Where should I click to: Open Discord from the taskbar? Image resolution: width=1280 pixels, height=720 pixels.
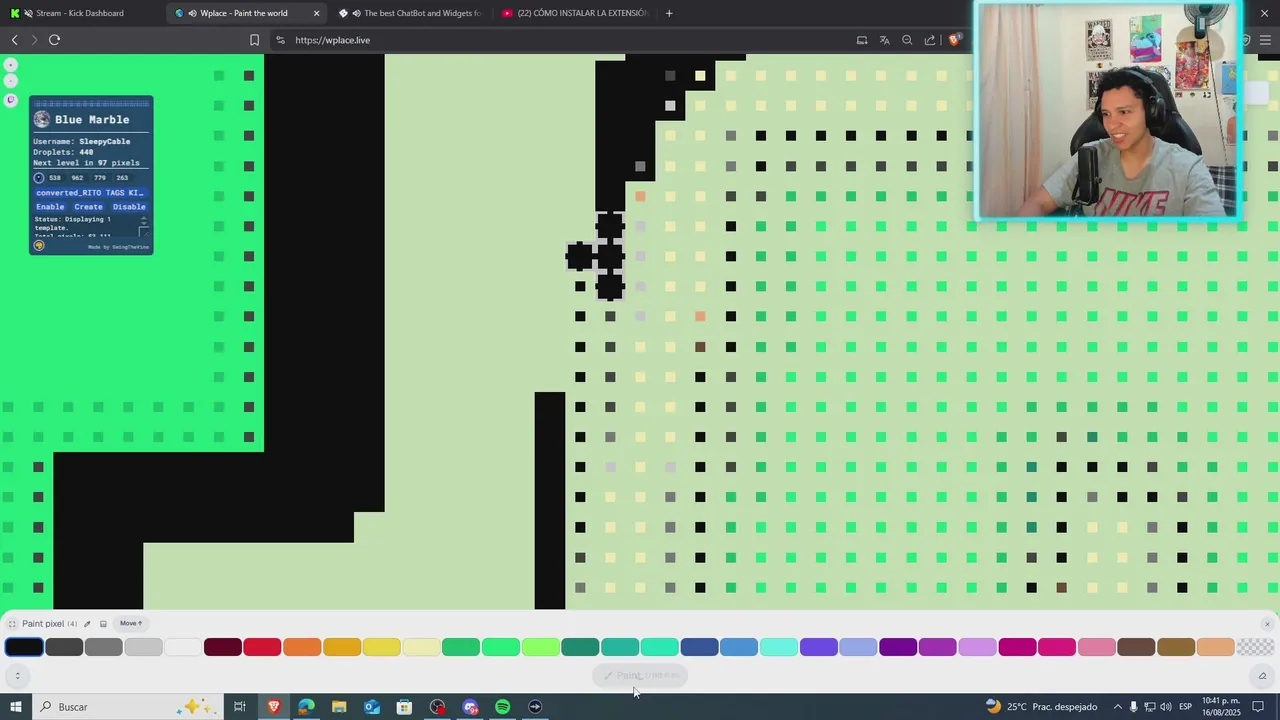coord(470,707)
